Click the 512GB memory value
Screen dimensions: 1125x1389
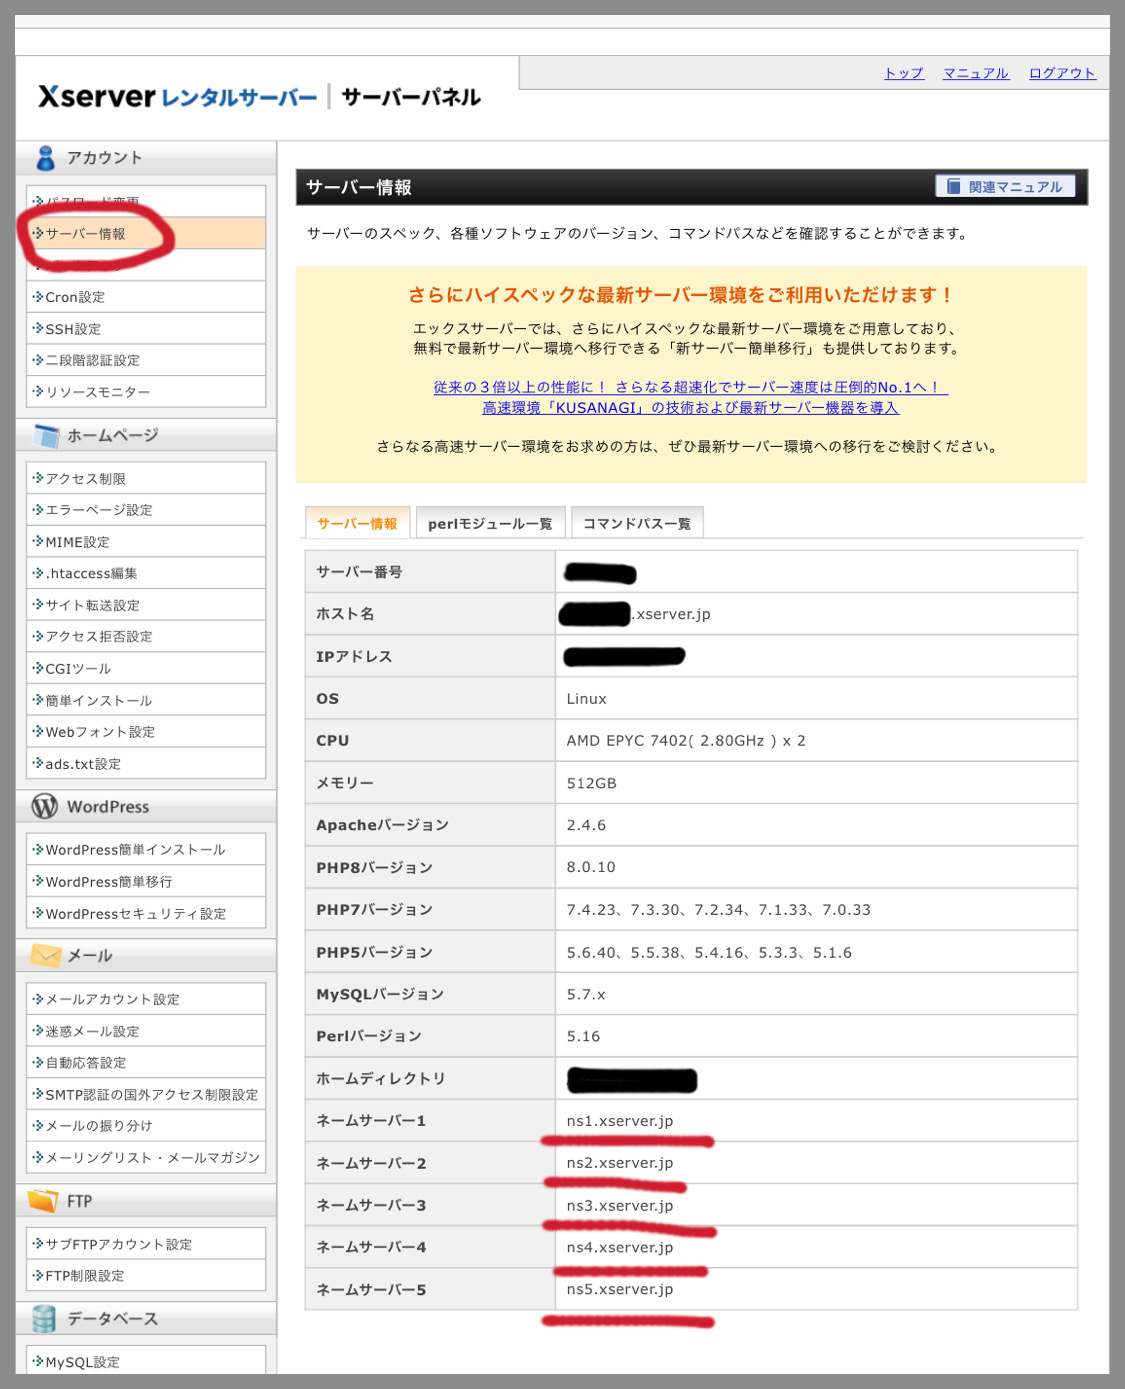592,783
